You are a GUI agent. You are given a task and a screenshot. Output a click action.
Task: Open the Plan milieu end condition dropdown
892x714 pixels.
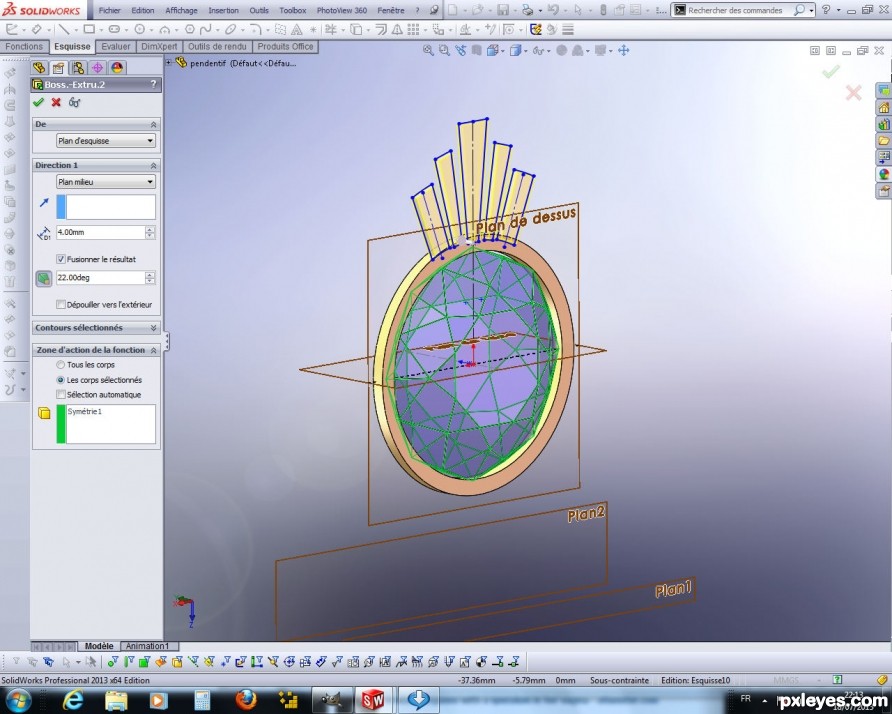106,181
